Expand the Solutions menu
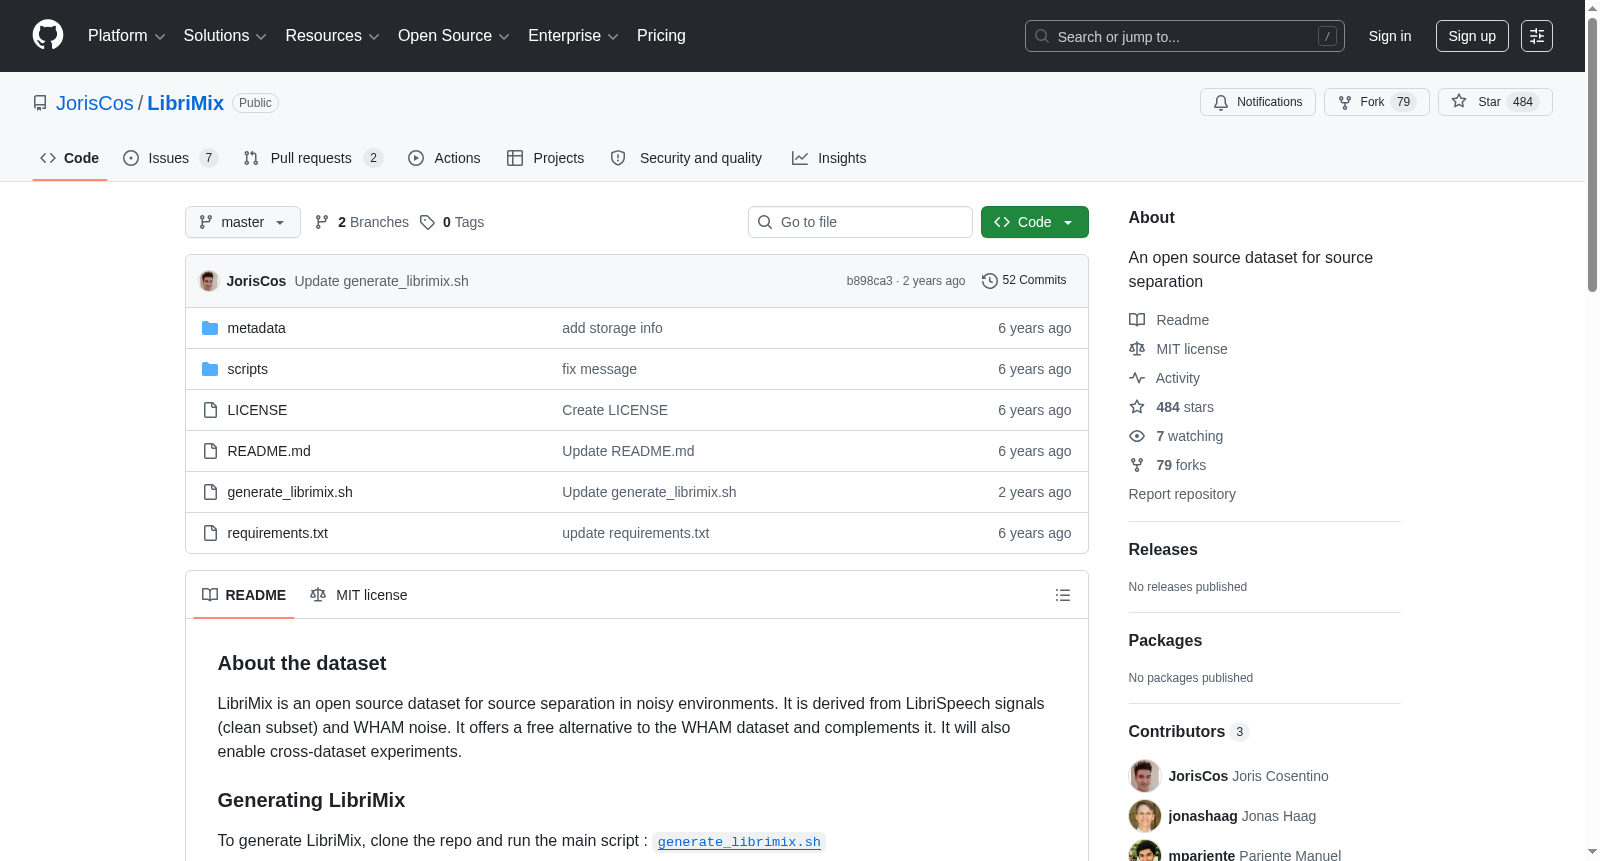 click(x=225, y=36)
